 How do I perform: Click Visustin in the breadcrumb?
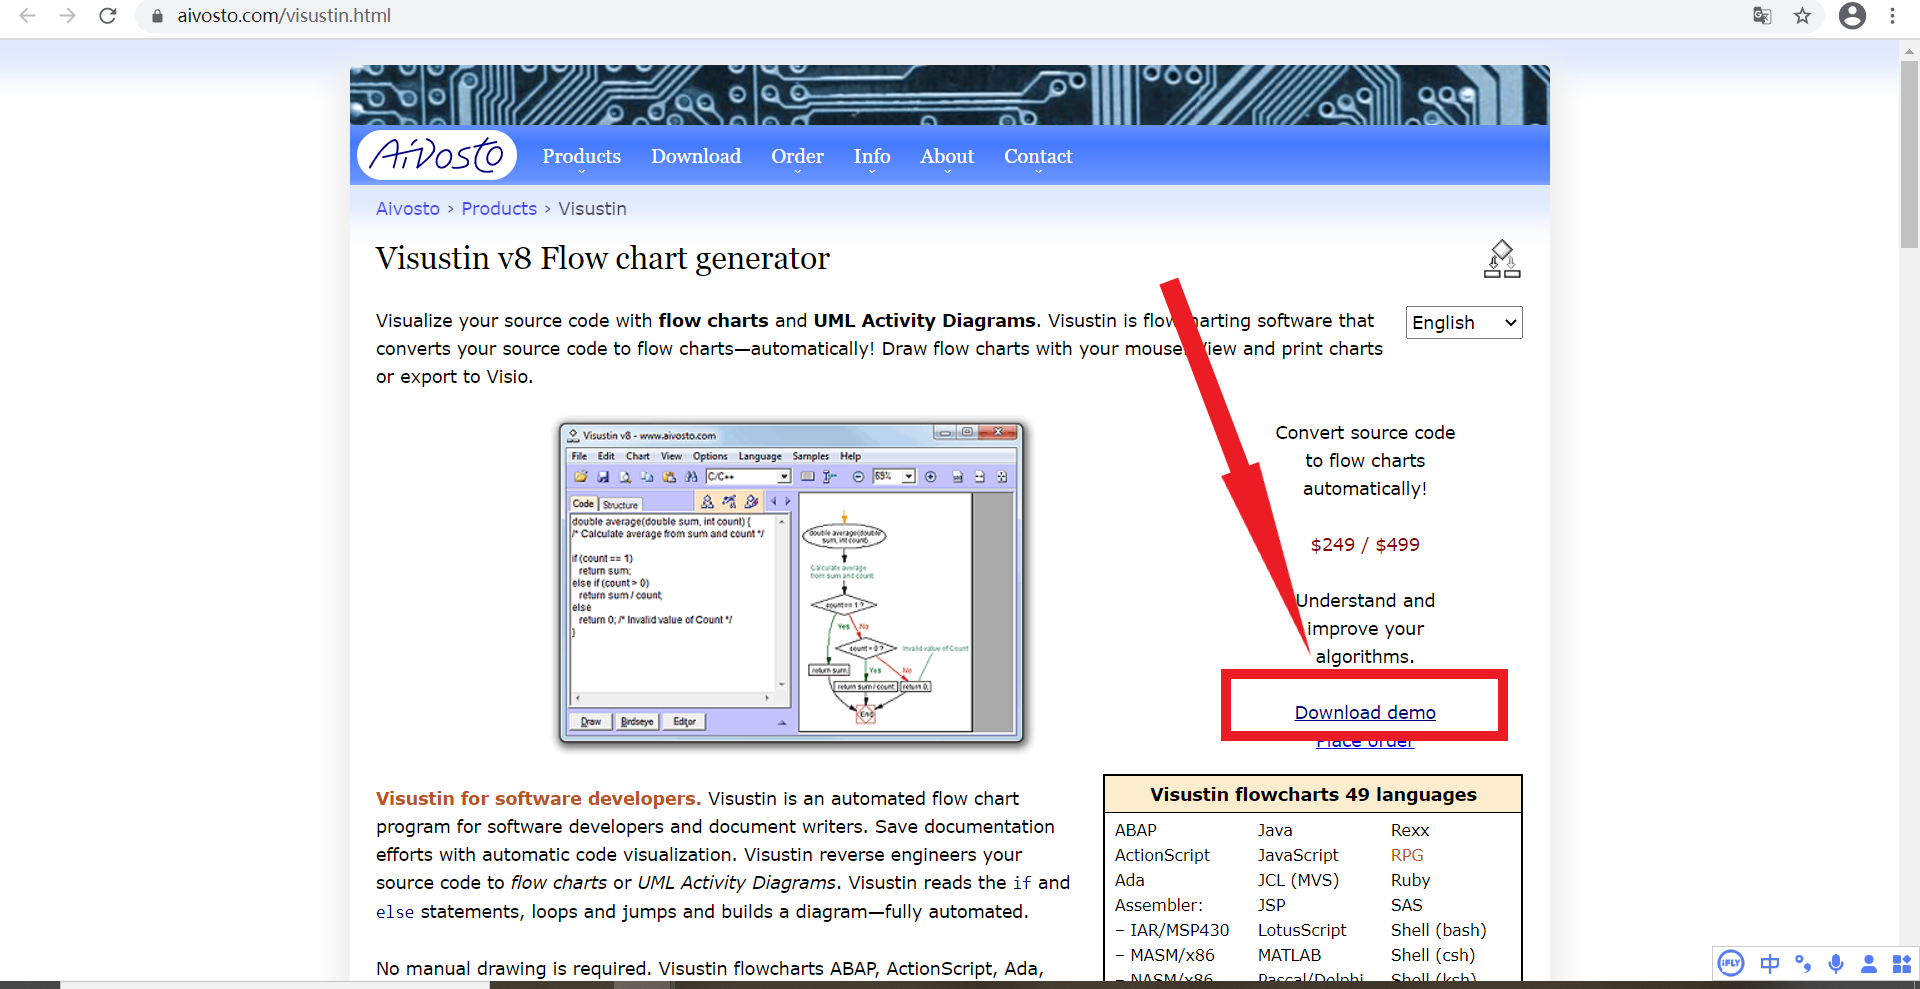coord(592,208)
